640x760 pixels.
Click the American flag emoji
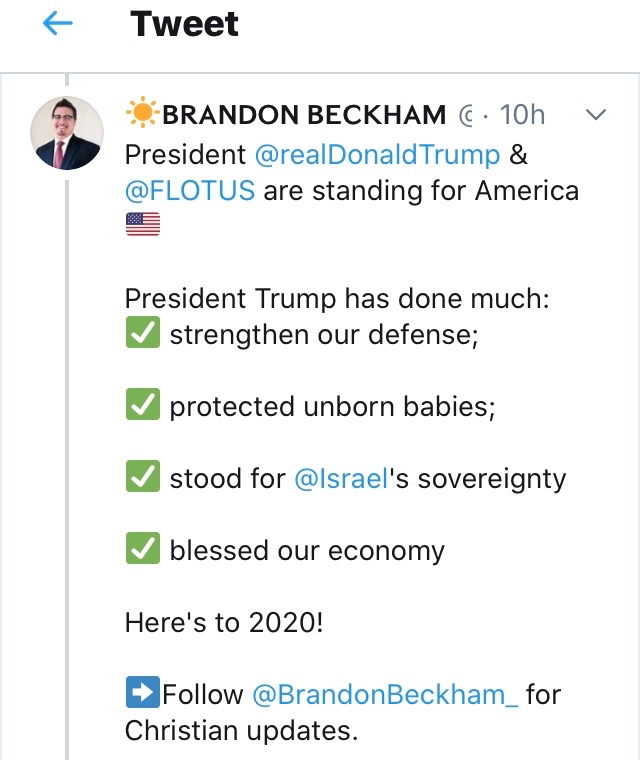(x=143, y=225)
